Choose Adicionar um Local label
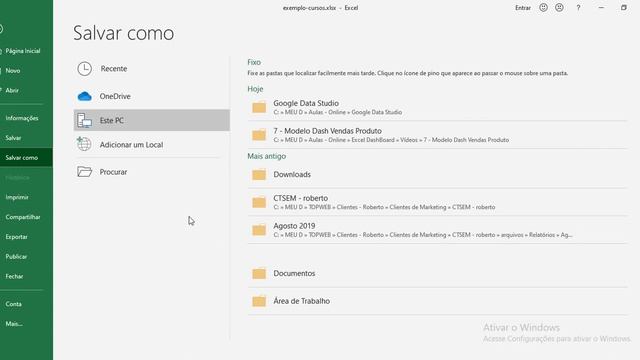 (x=131, y=144)
